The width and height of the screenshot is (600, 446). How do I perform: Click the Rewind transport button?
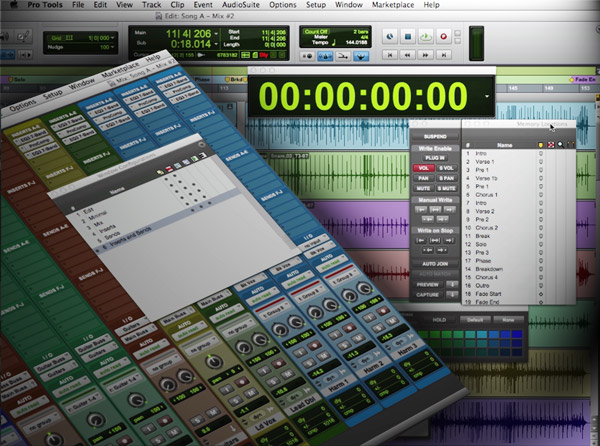[x=408, y=55]
